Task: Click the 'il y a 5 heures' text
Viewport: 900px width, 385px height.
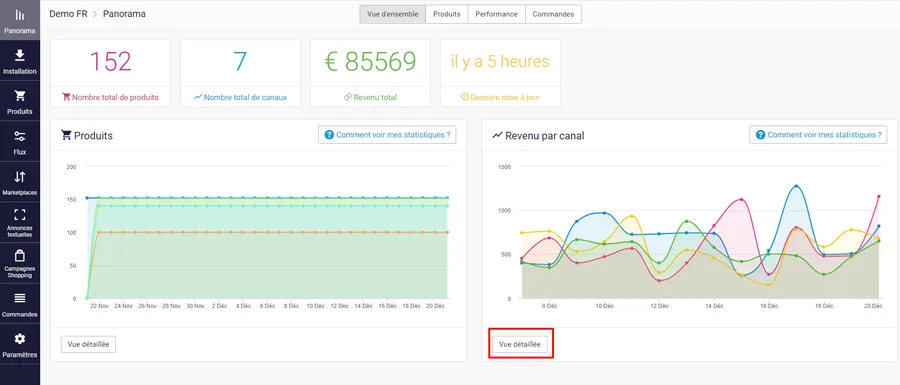Action: (500, 62)
